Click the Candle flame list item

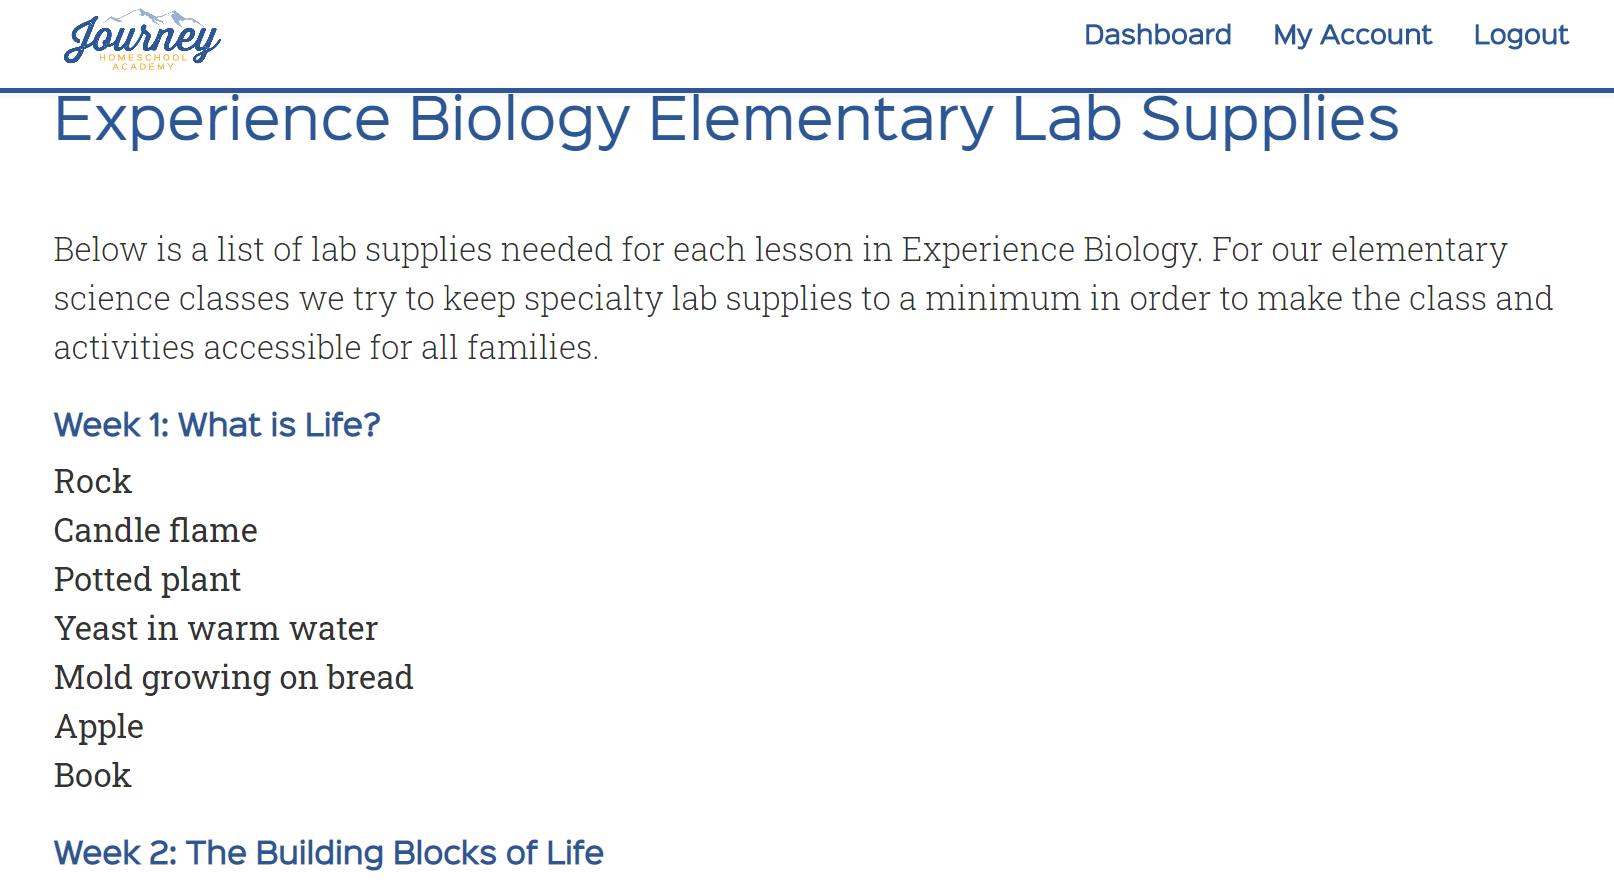point(156,531)
